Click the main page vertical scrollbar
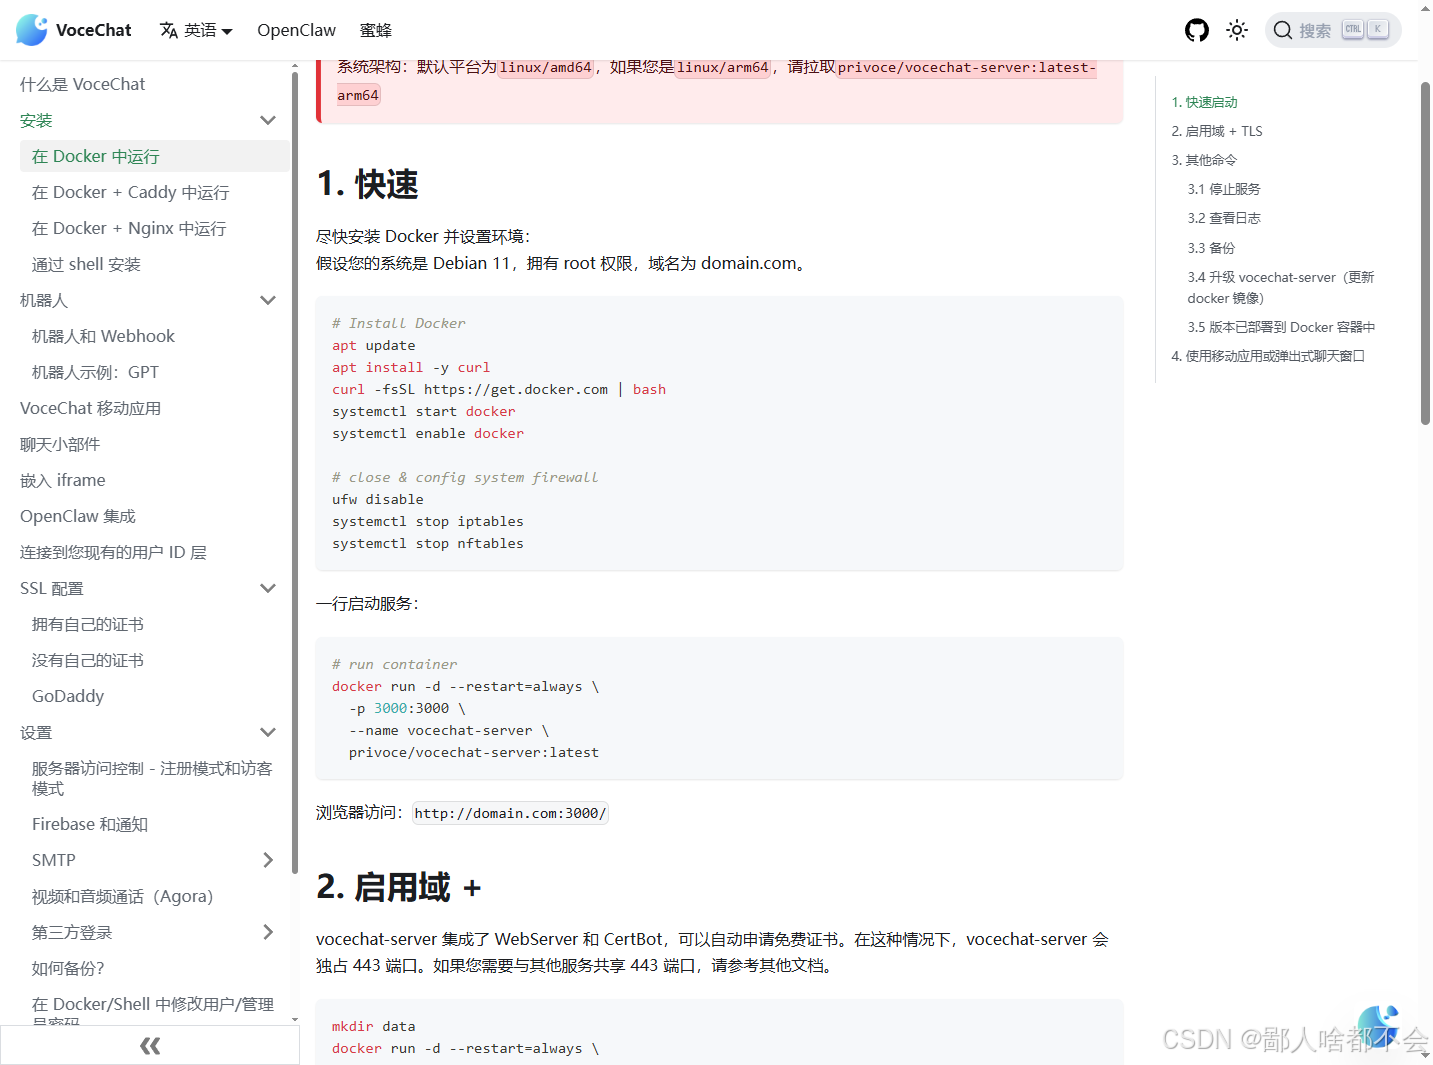 (1425, 254)
